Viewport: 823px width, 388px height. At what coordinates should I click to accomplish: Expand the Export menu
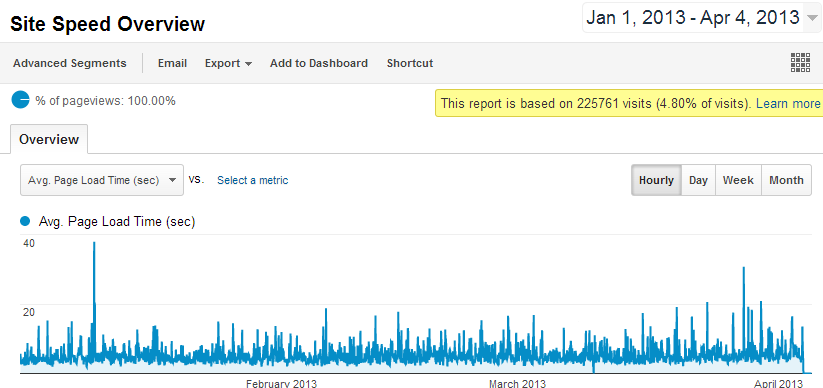pyautogui.click(x=228, y=63)
